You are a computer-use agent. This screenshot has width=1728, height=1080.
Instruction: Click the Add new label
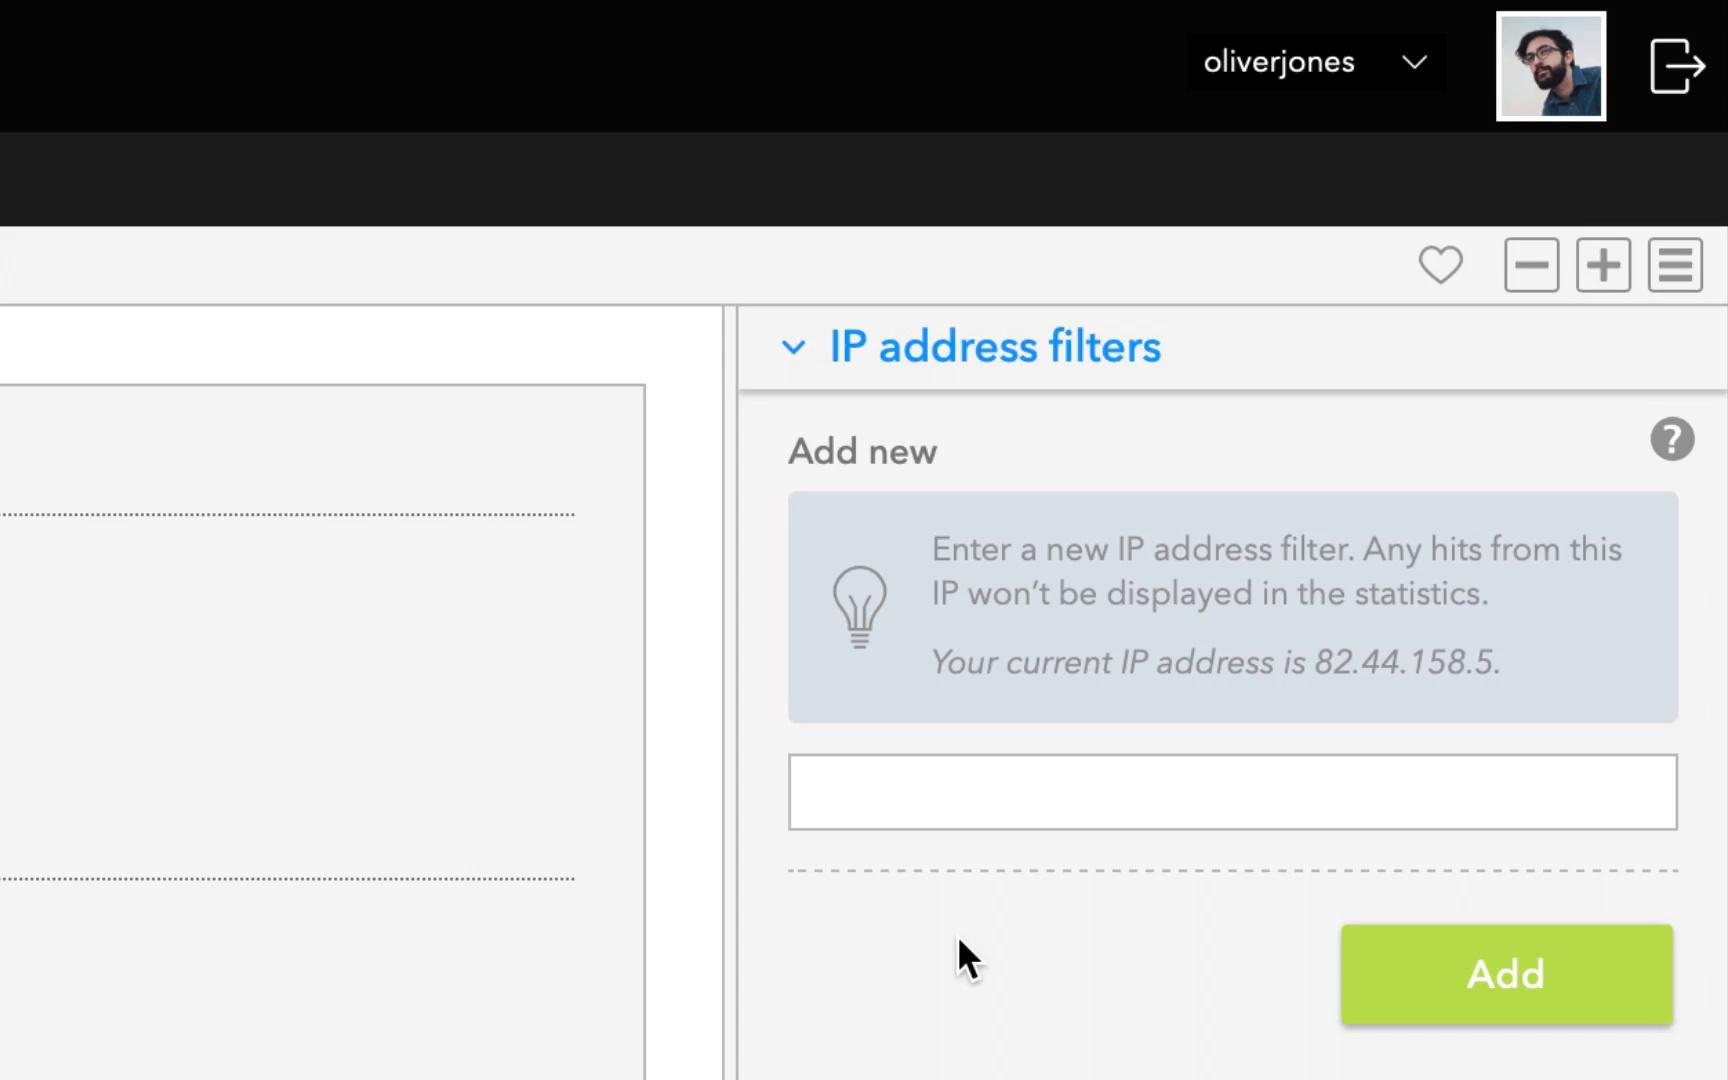pos(862,451)
